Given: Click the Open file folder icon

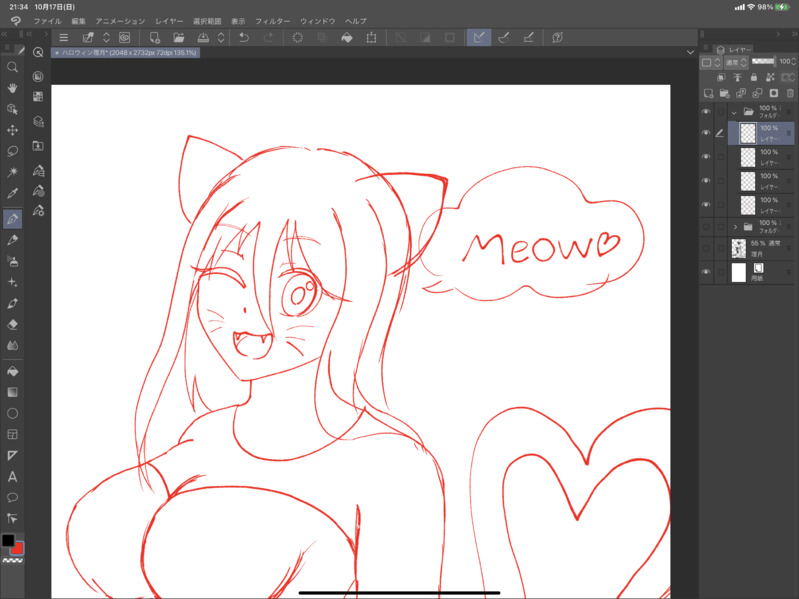Looking at the screenshot, I should click(x=179, y=37).
